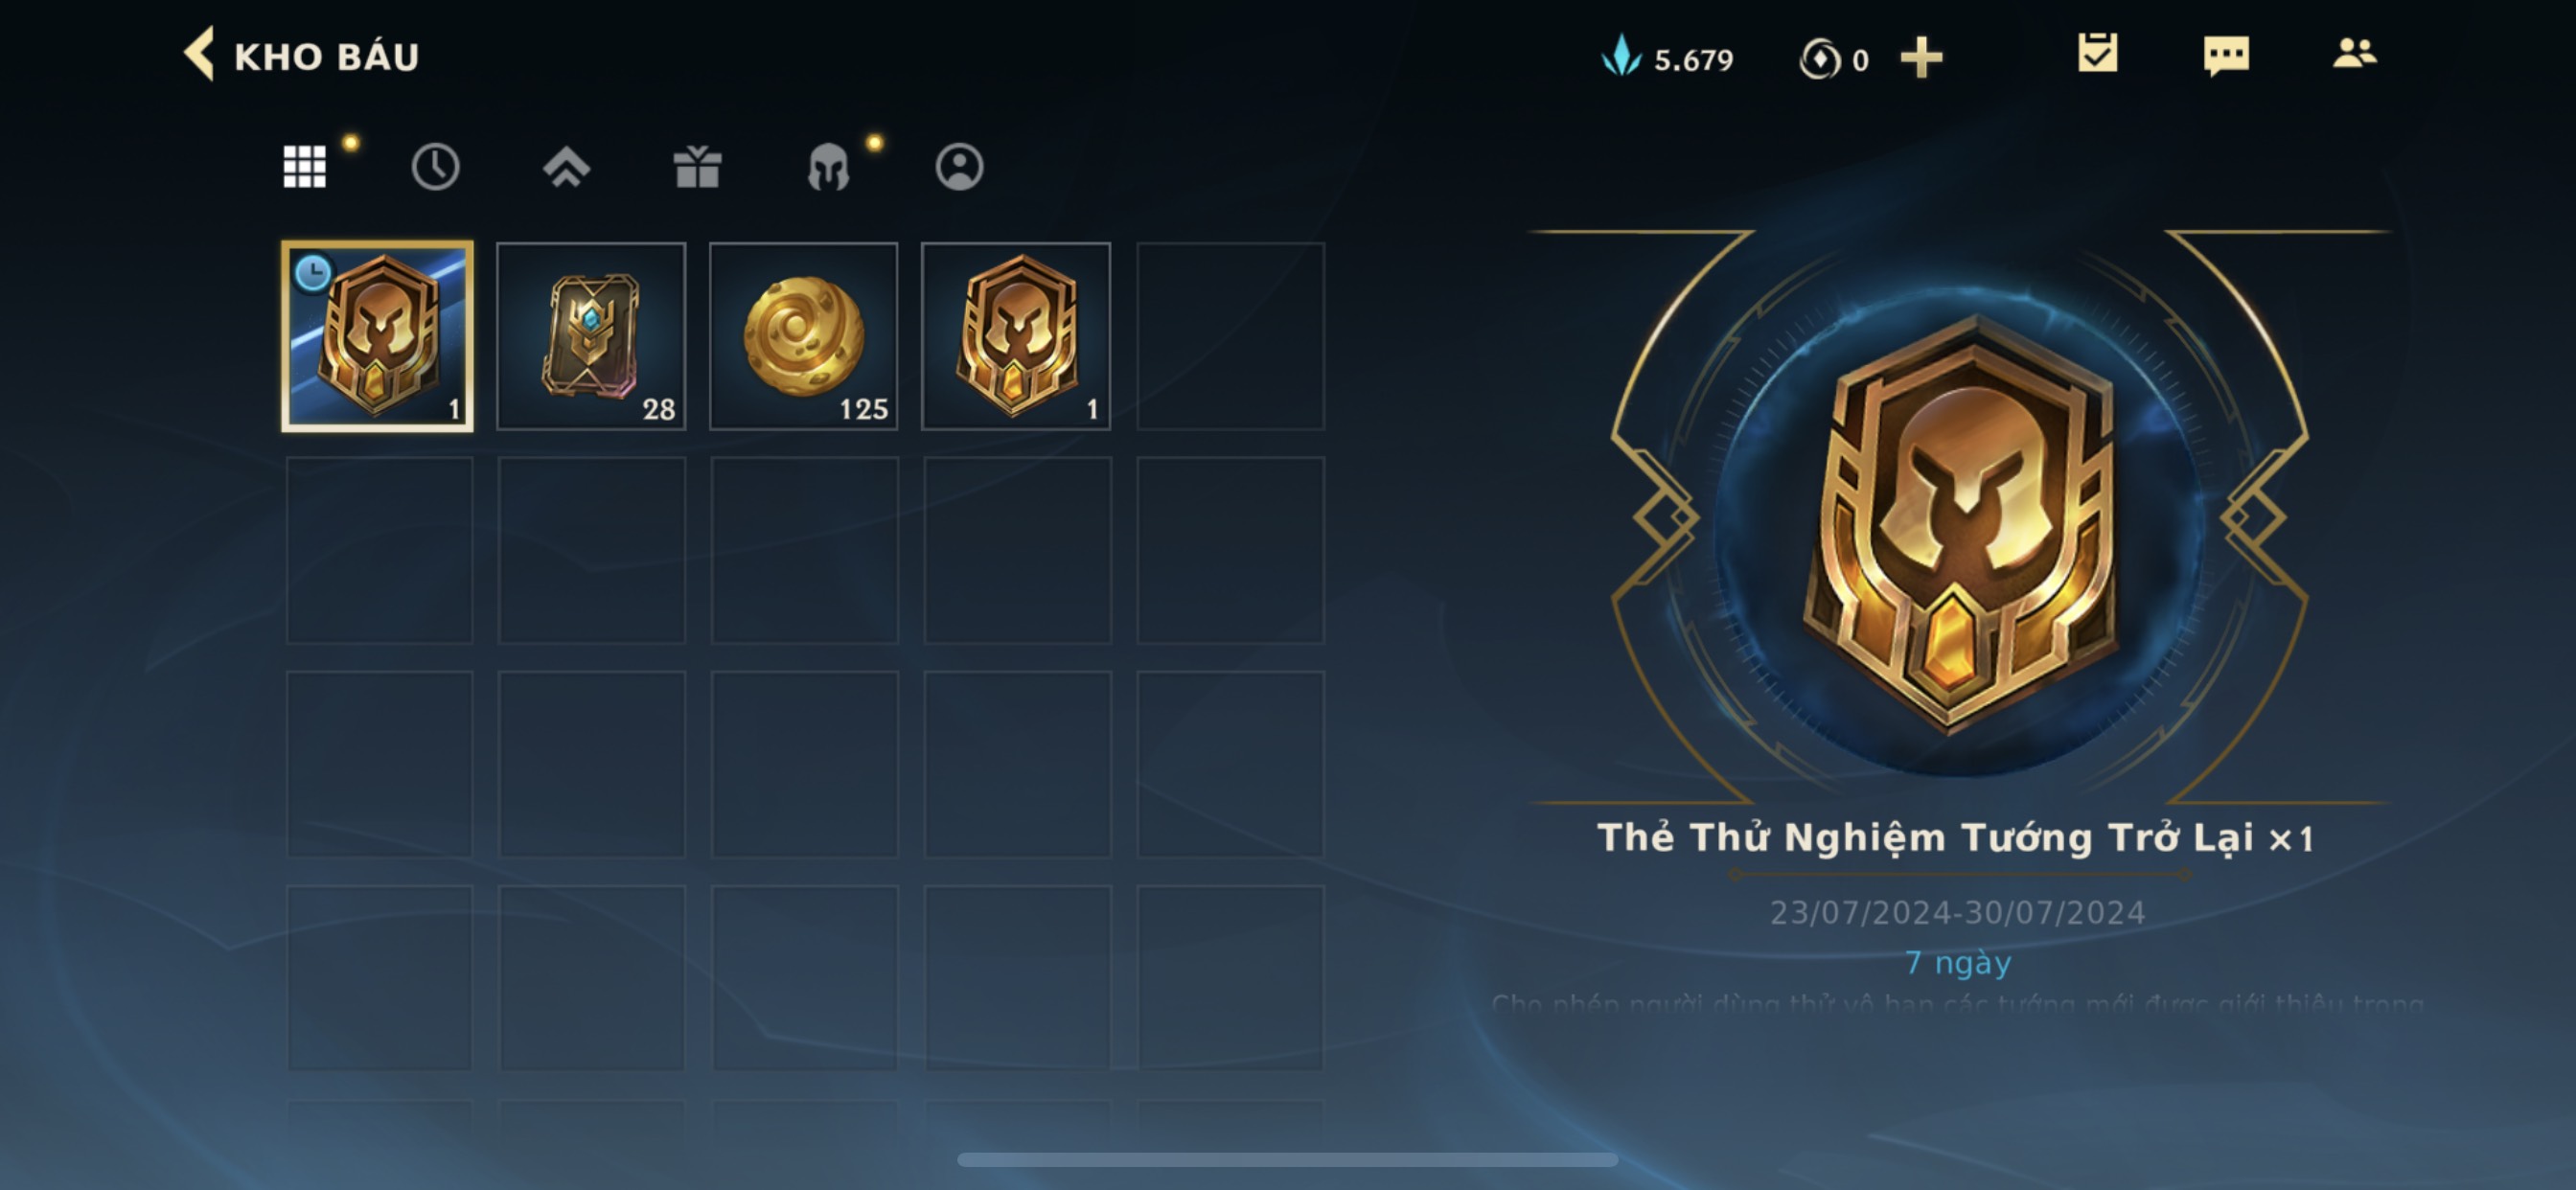Tap the 7 ngày duration text
The height and width of the screenshot is (1190, 2576).
(x=1958, y=962)
